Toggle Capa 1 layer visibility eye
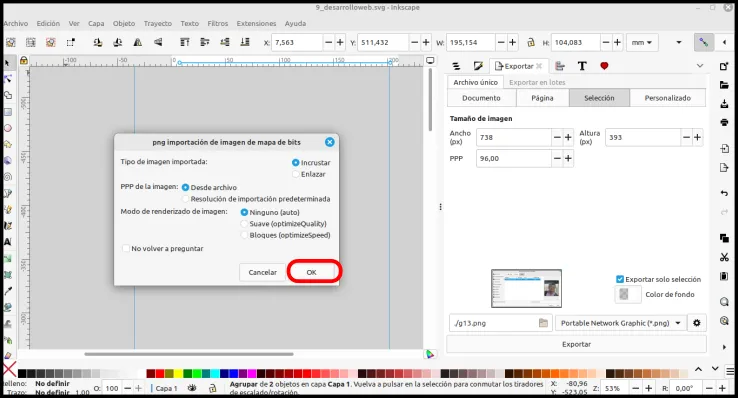Screen dimensions: 738x398 coord(192,388)
